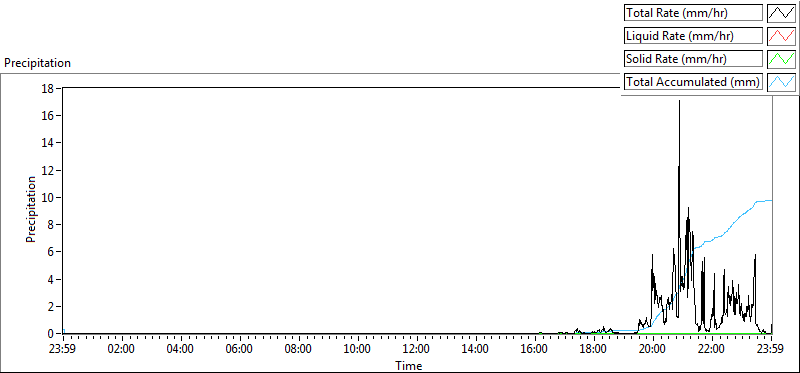The width and height of the screenshot is (800, 373).
Task: Click the 12 y-axis tick label
Action: coord(47,170)
